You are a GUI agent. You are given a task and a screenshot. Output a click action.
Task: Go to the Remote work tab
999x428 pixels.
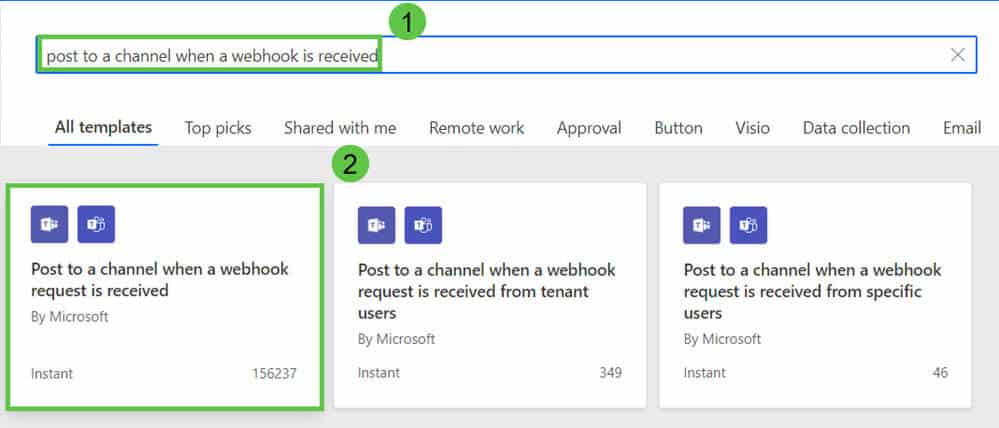click(x=477, y=128)
